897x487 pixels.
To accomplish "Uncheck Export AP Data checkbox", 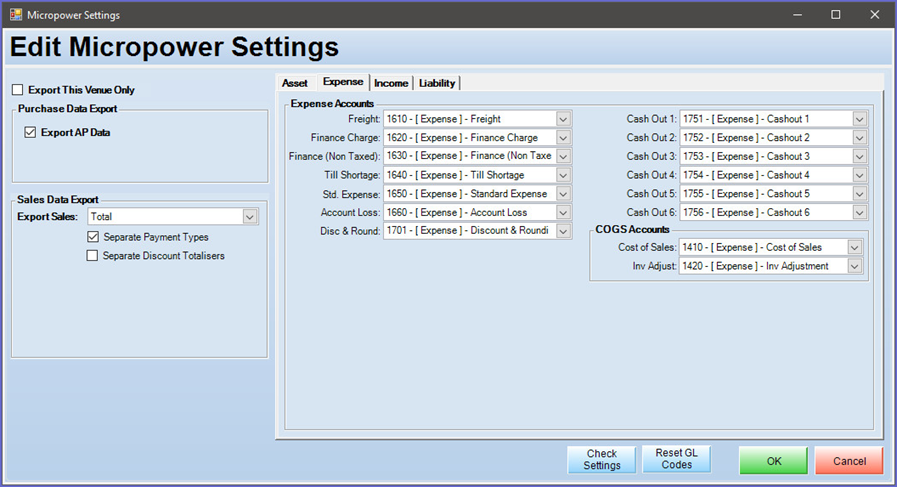I will [x=30, y=132].
